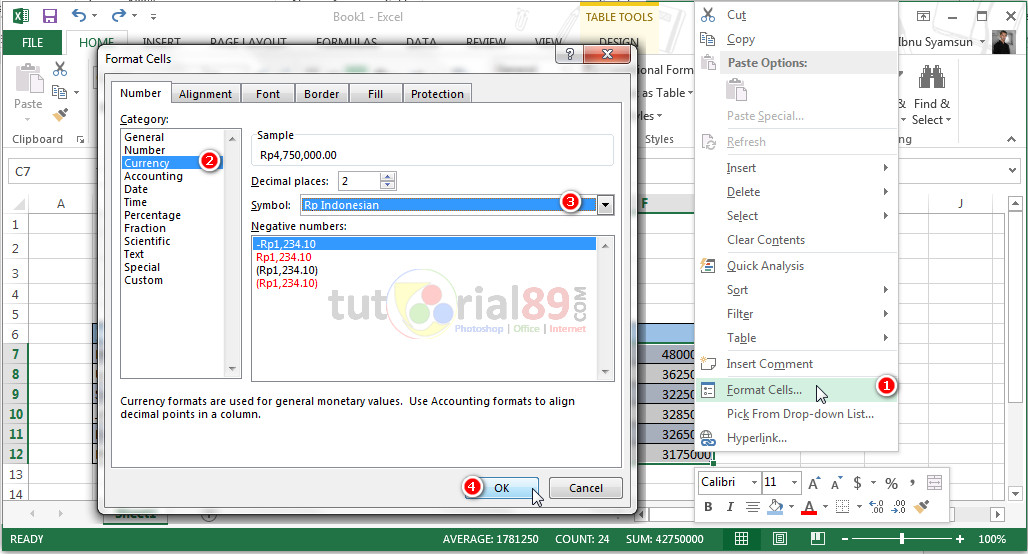Viewport: 1028px width, 554px height.
Task: Expand Sort submenu in context menu
Action: (885, 290)
